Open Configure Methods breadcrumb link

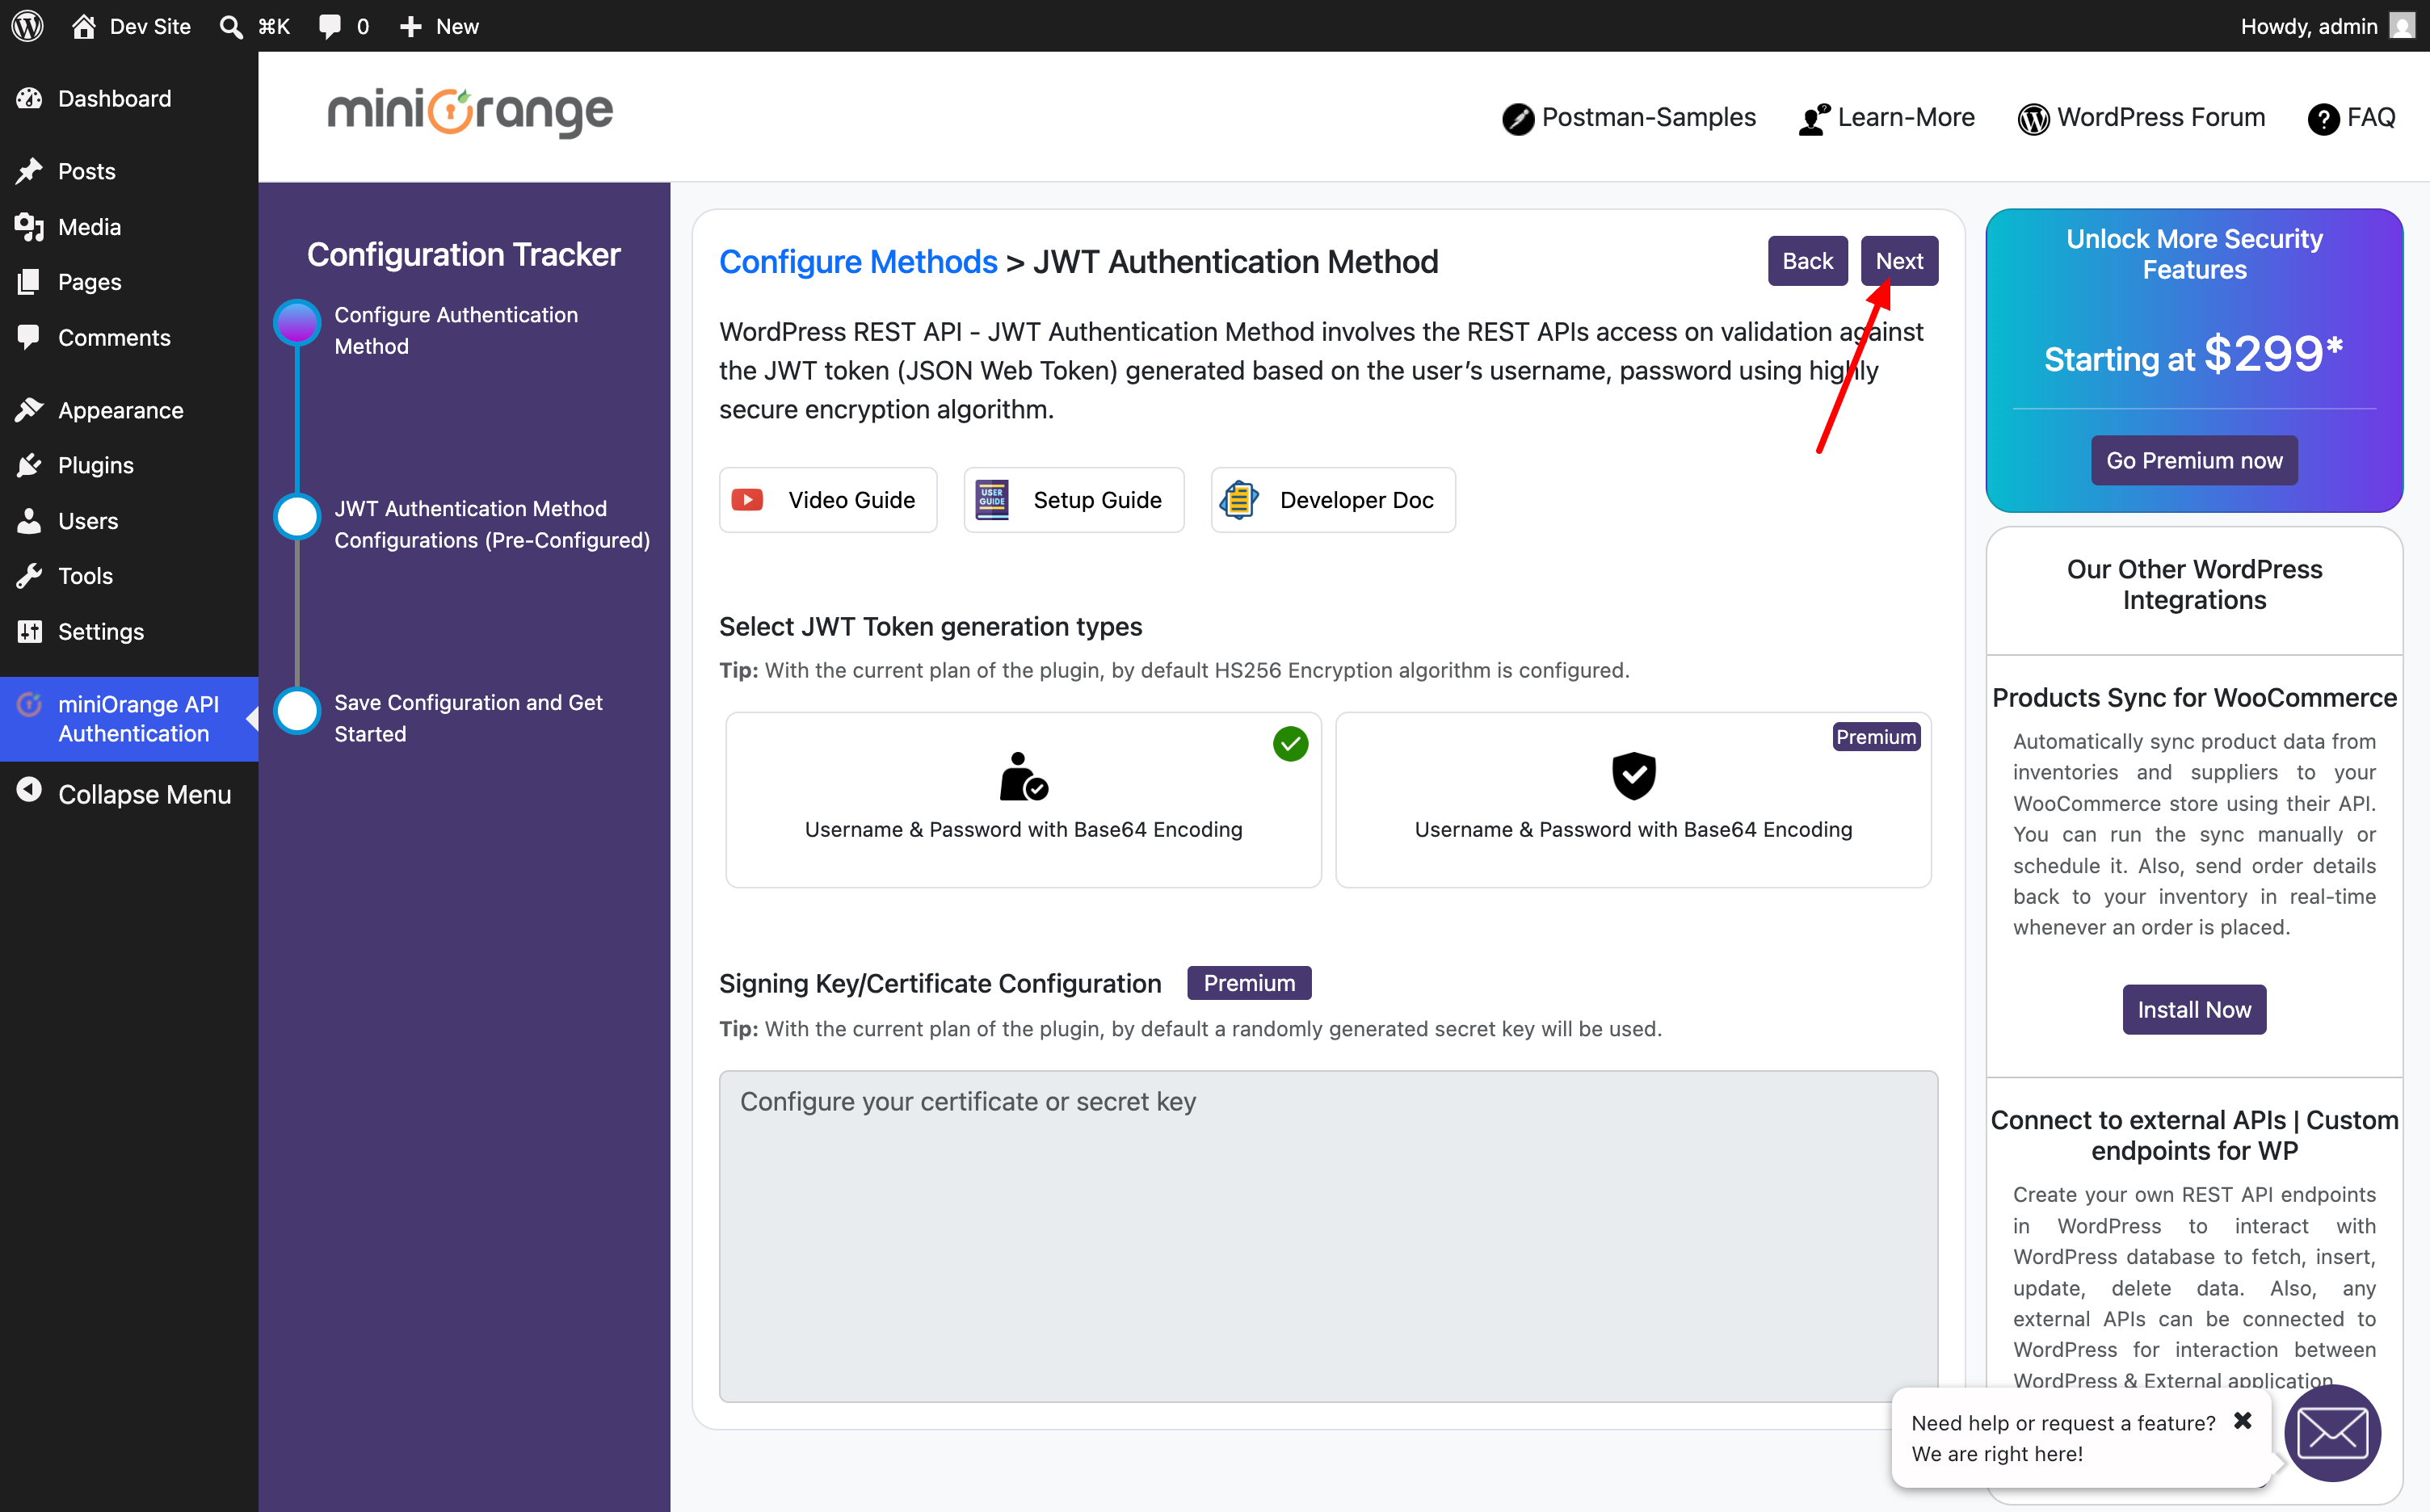tap(858, 262)
